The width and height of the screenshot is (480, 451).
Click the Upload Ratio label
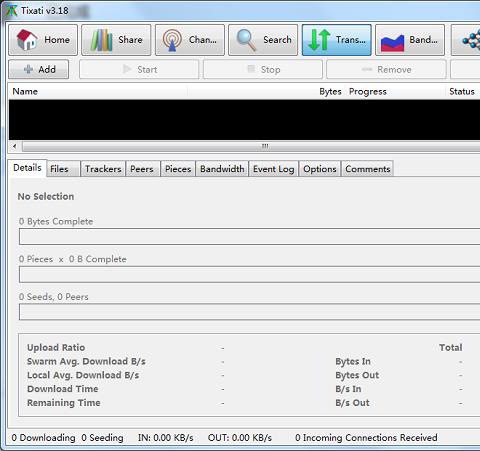(x=56, y=348)
